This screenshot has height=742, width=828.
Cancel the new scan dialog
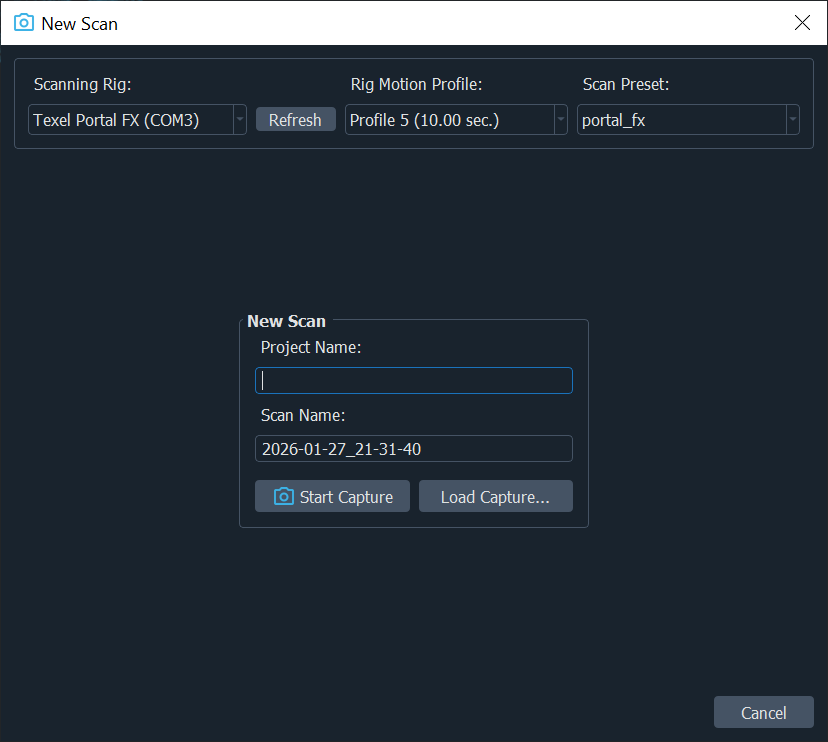pos(763,713)
